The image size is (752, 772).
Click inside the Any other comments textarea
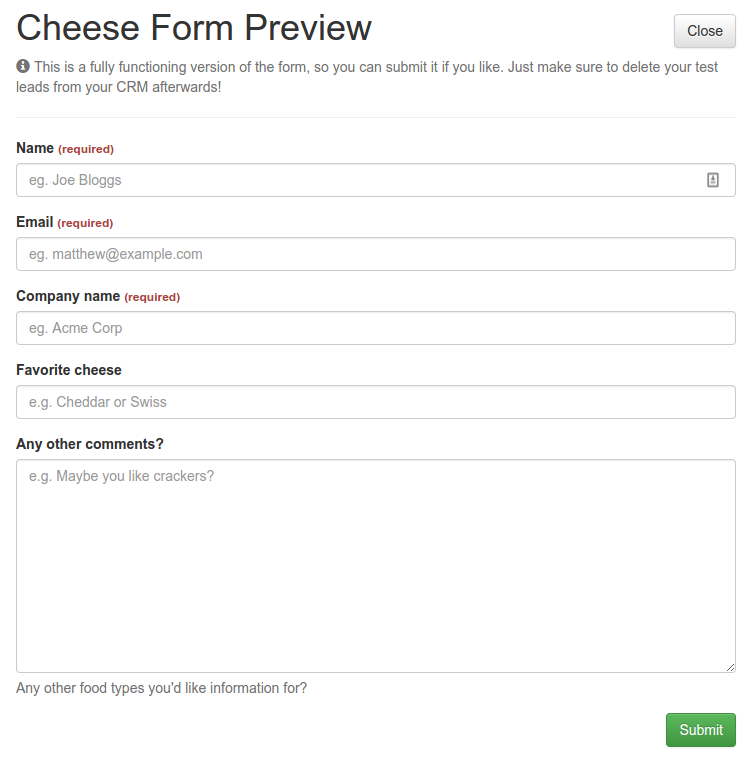pyautogui.click(x=376, y=566)
